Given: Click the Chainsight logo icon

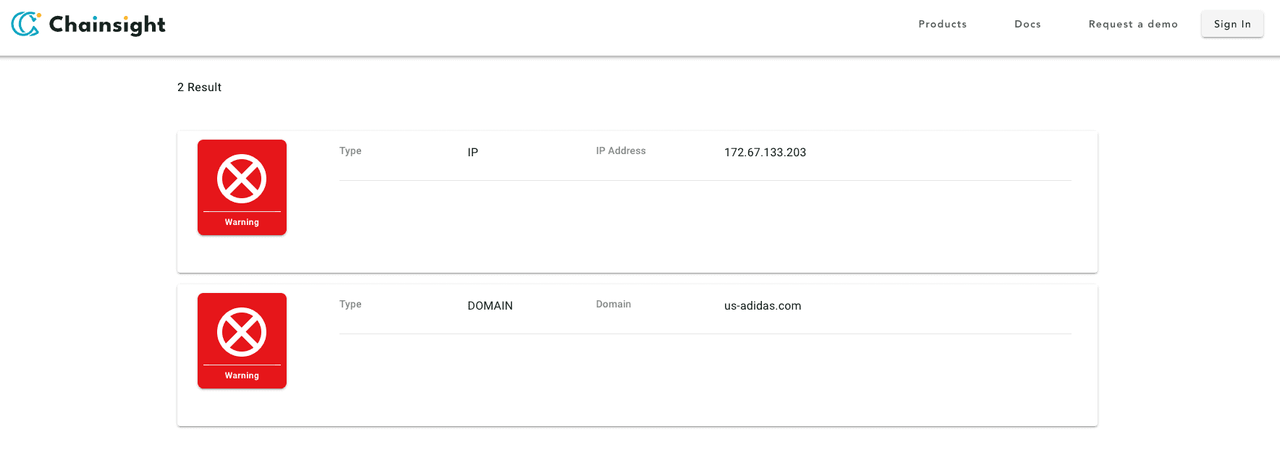Looking at the screenshot, I should tap(27, 24).
